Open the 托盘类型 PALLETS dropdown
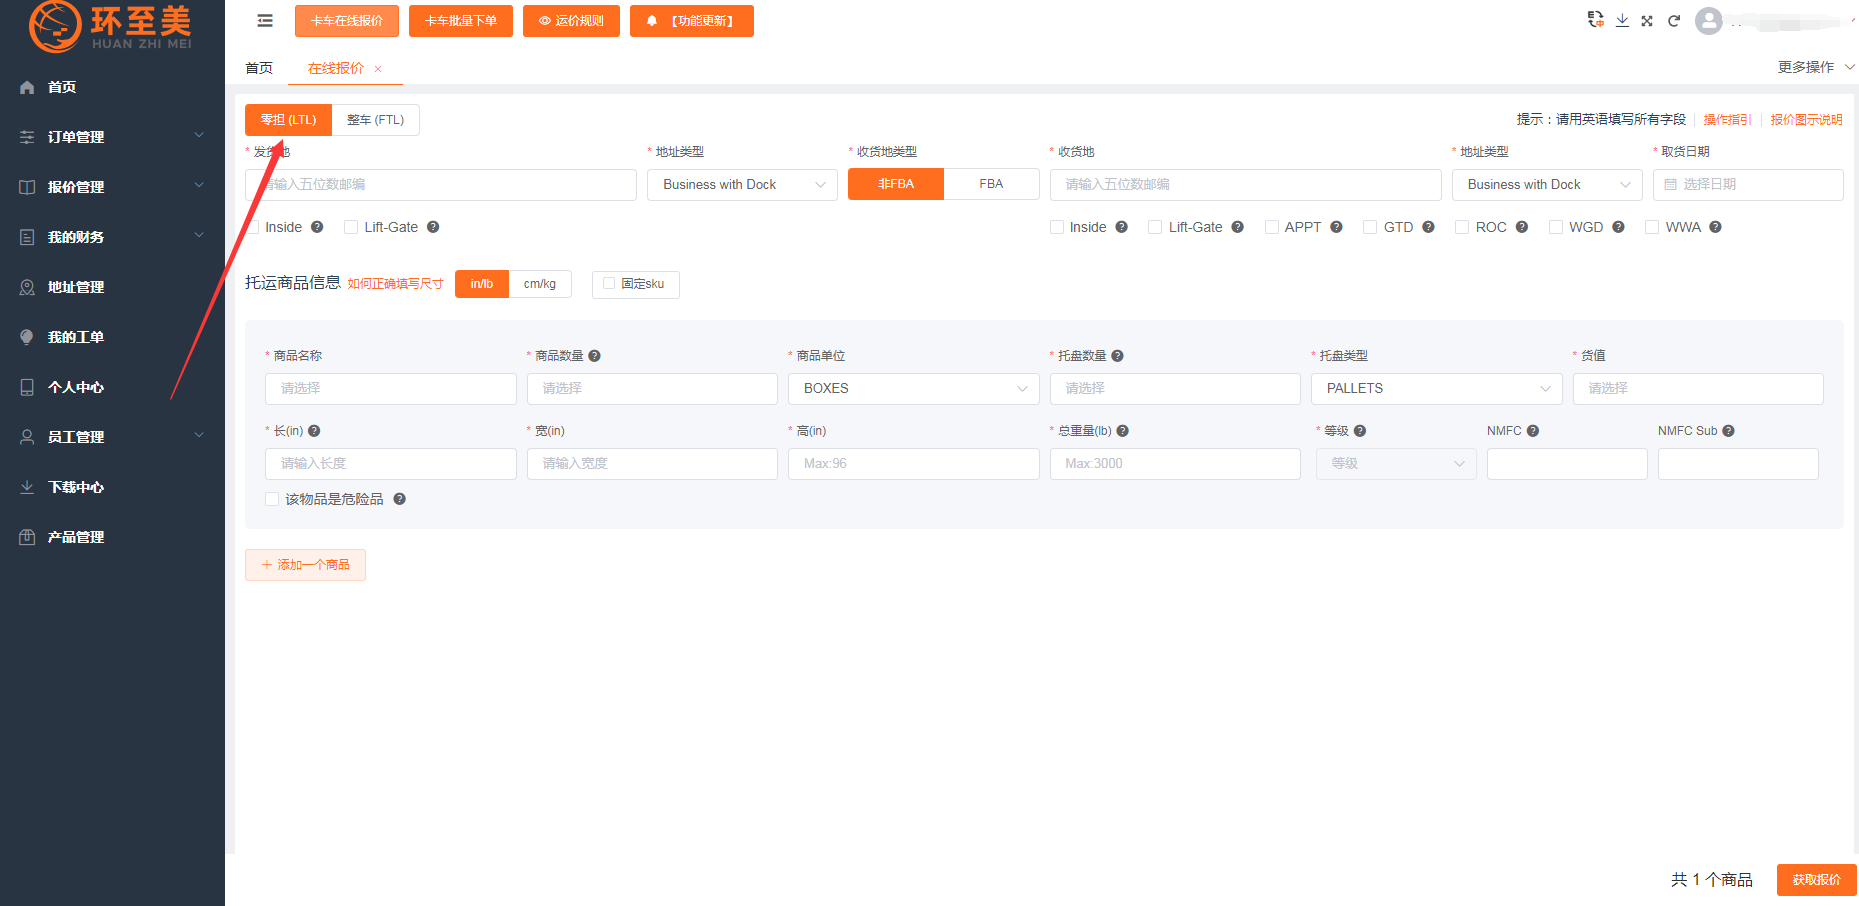Viewport: 1859px width, 906px height. click(x=1436, y=389)
